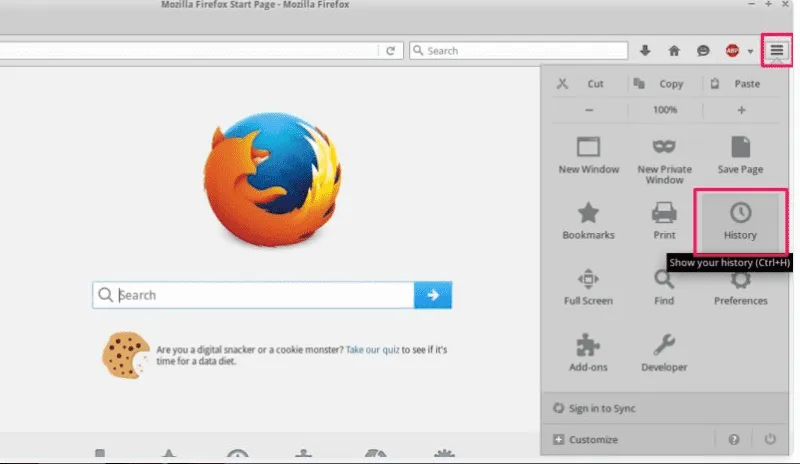Open Bookmarks from the menu panel

[x=589, y=220]
